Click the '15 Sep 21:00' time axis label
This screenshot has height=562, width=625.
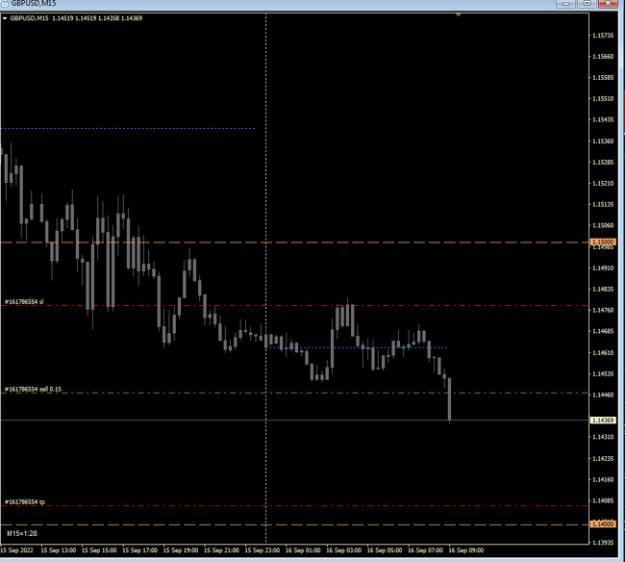tap(222, 550)
